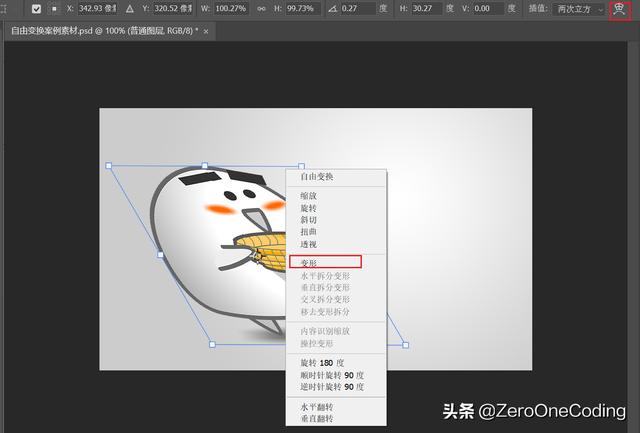
Task: Close the 自由变换案例素材.psd document tab
Action: pyautogui.click(x=206, y=32)
